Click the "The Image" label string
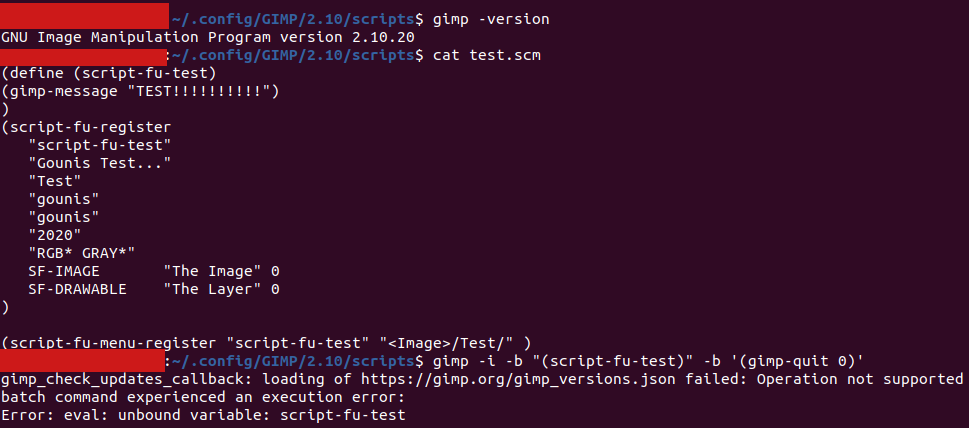 pos(213,271)
